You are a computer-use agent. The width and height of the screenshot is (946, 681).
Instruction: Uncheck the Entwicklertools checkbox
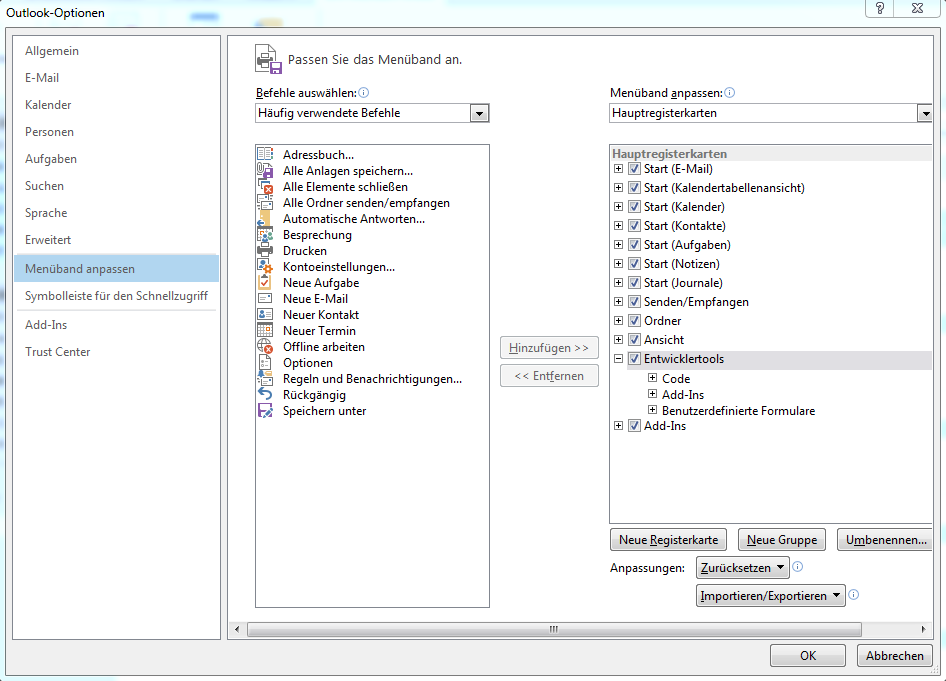coord(634,359)
